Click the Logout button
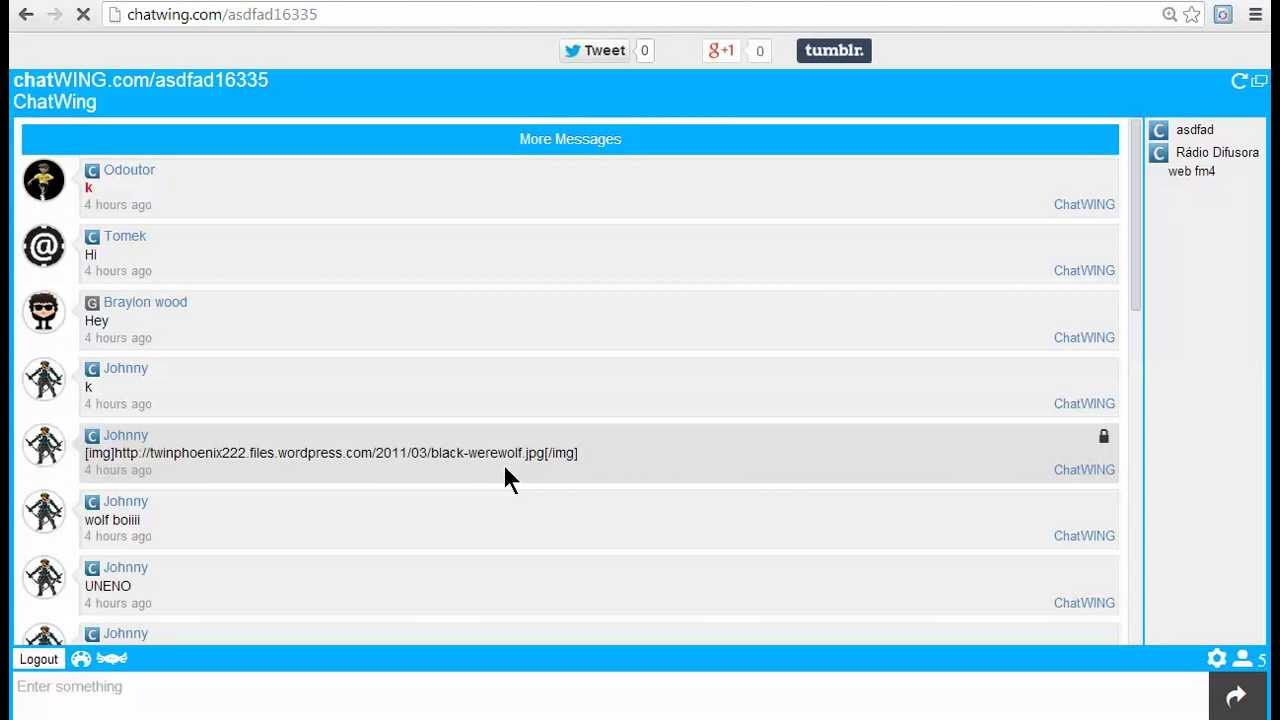This screenshot has height=720, width=1280. 39,659
